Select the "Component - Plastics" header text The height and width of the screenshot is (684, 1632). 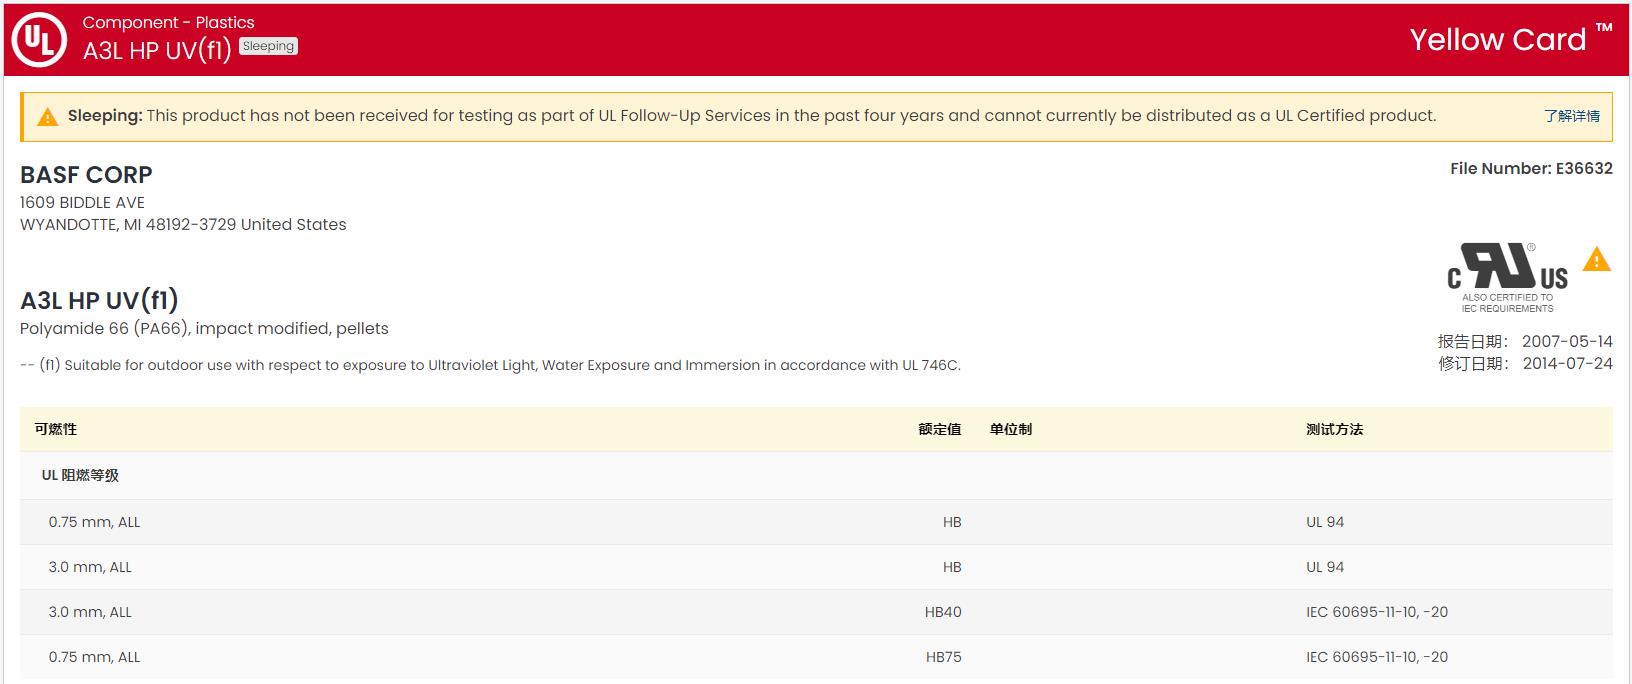click(x=168, y=22)
